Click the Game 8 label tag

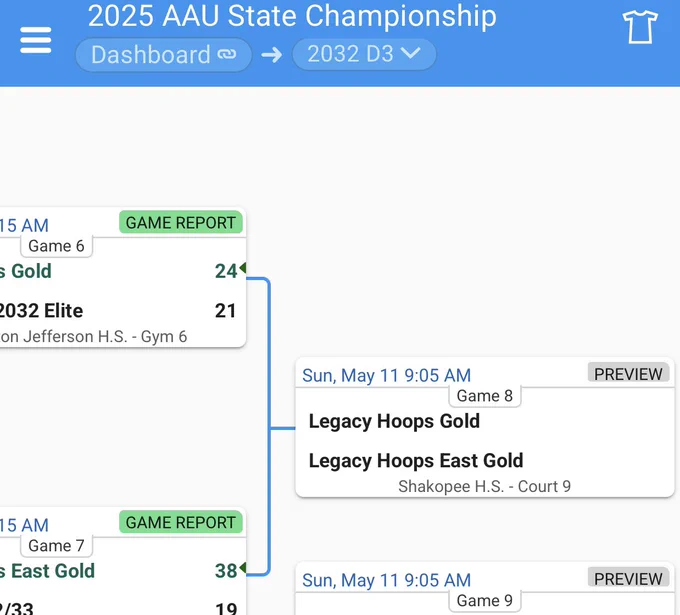[484, 396]
